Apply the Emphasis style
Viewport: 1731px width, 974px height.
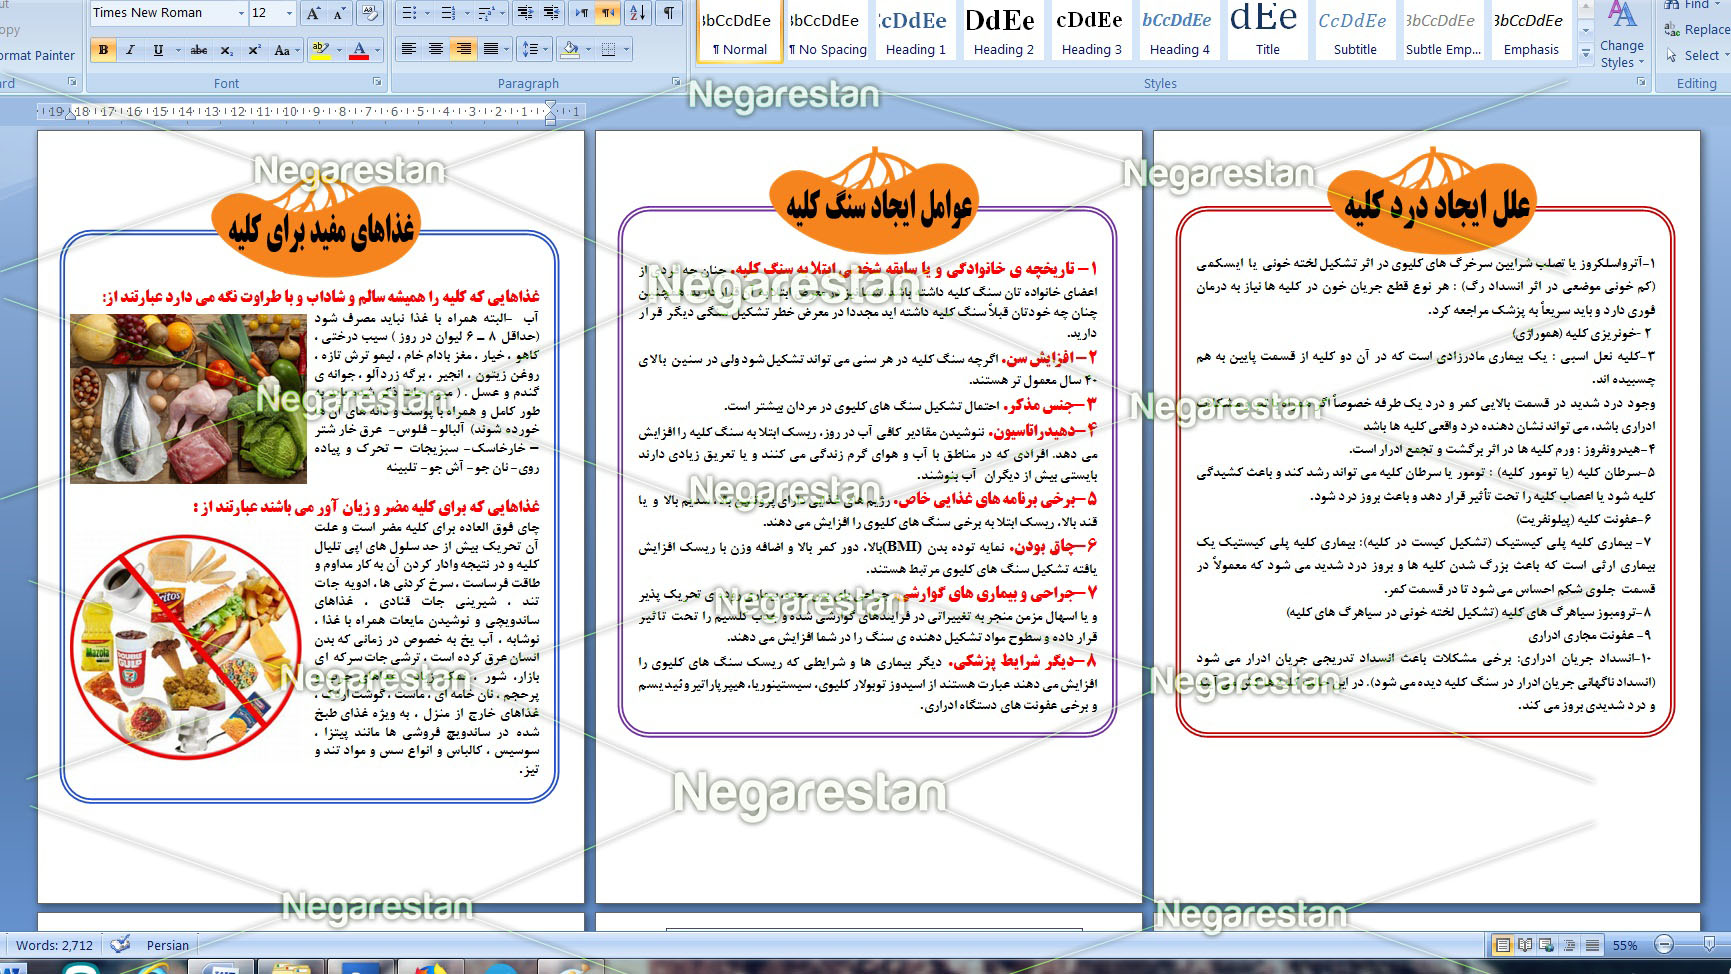coord(1530,32)
